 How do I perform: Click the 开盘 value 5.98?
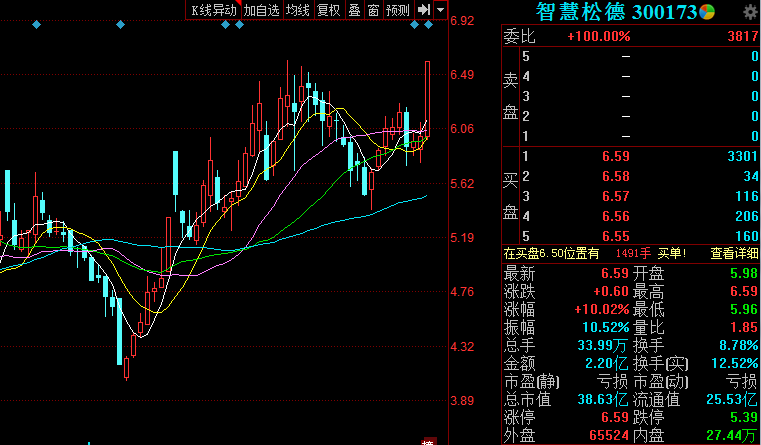(744, 273)
